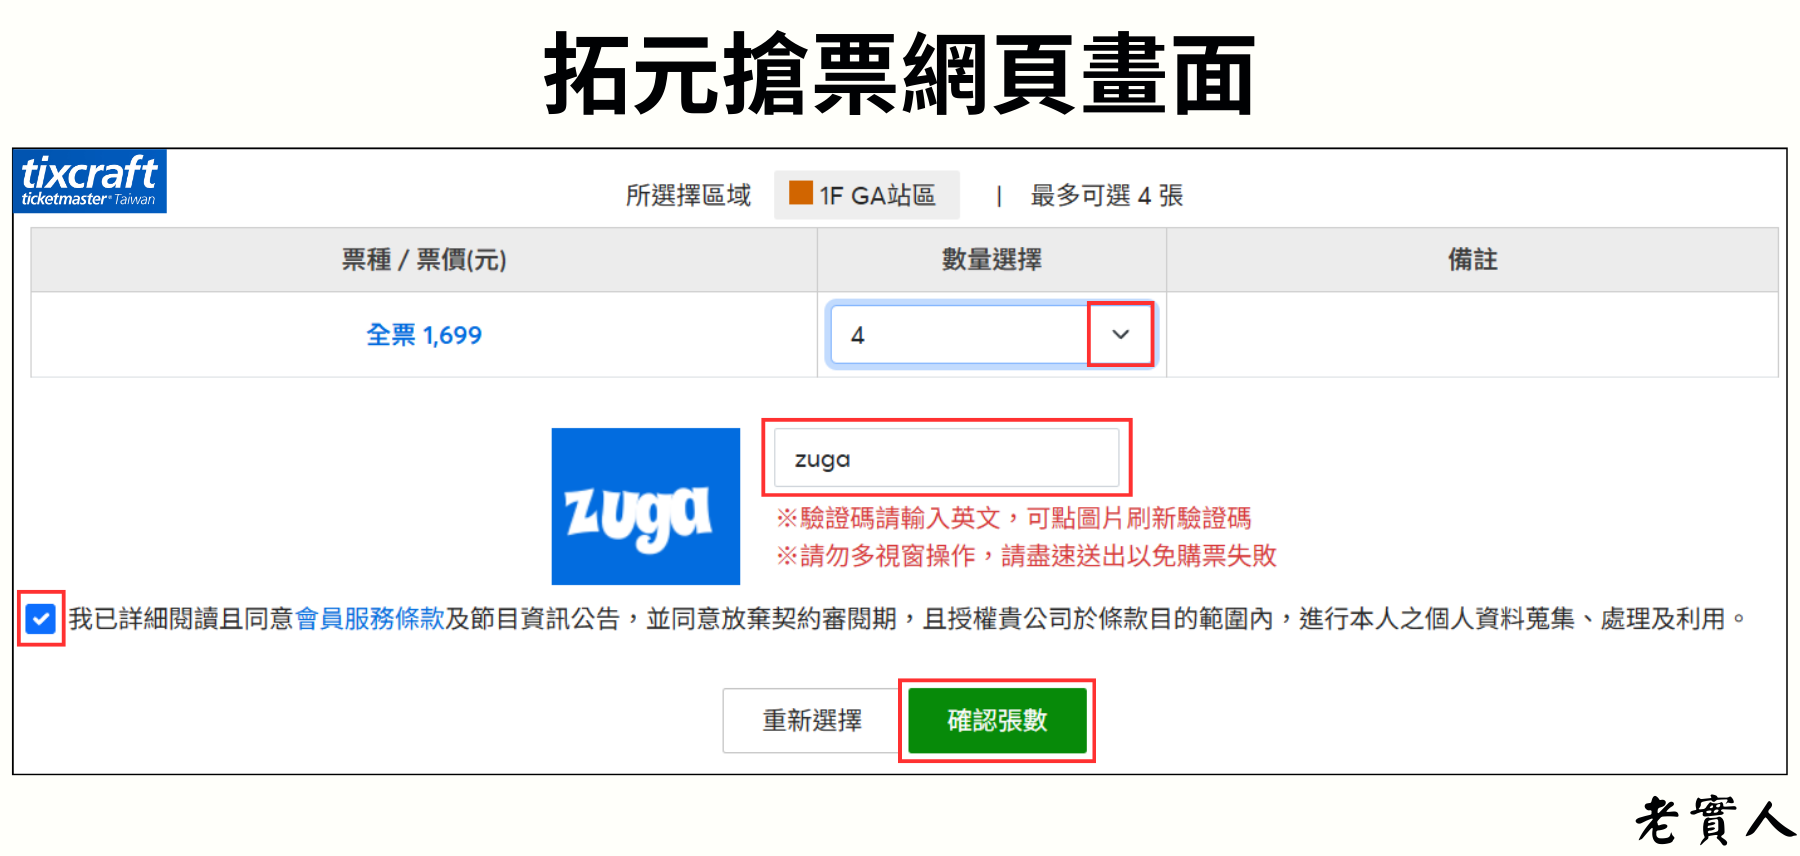Select the 全票 1,699 ticket type

click(x=424, y=335)
